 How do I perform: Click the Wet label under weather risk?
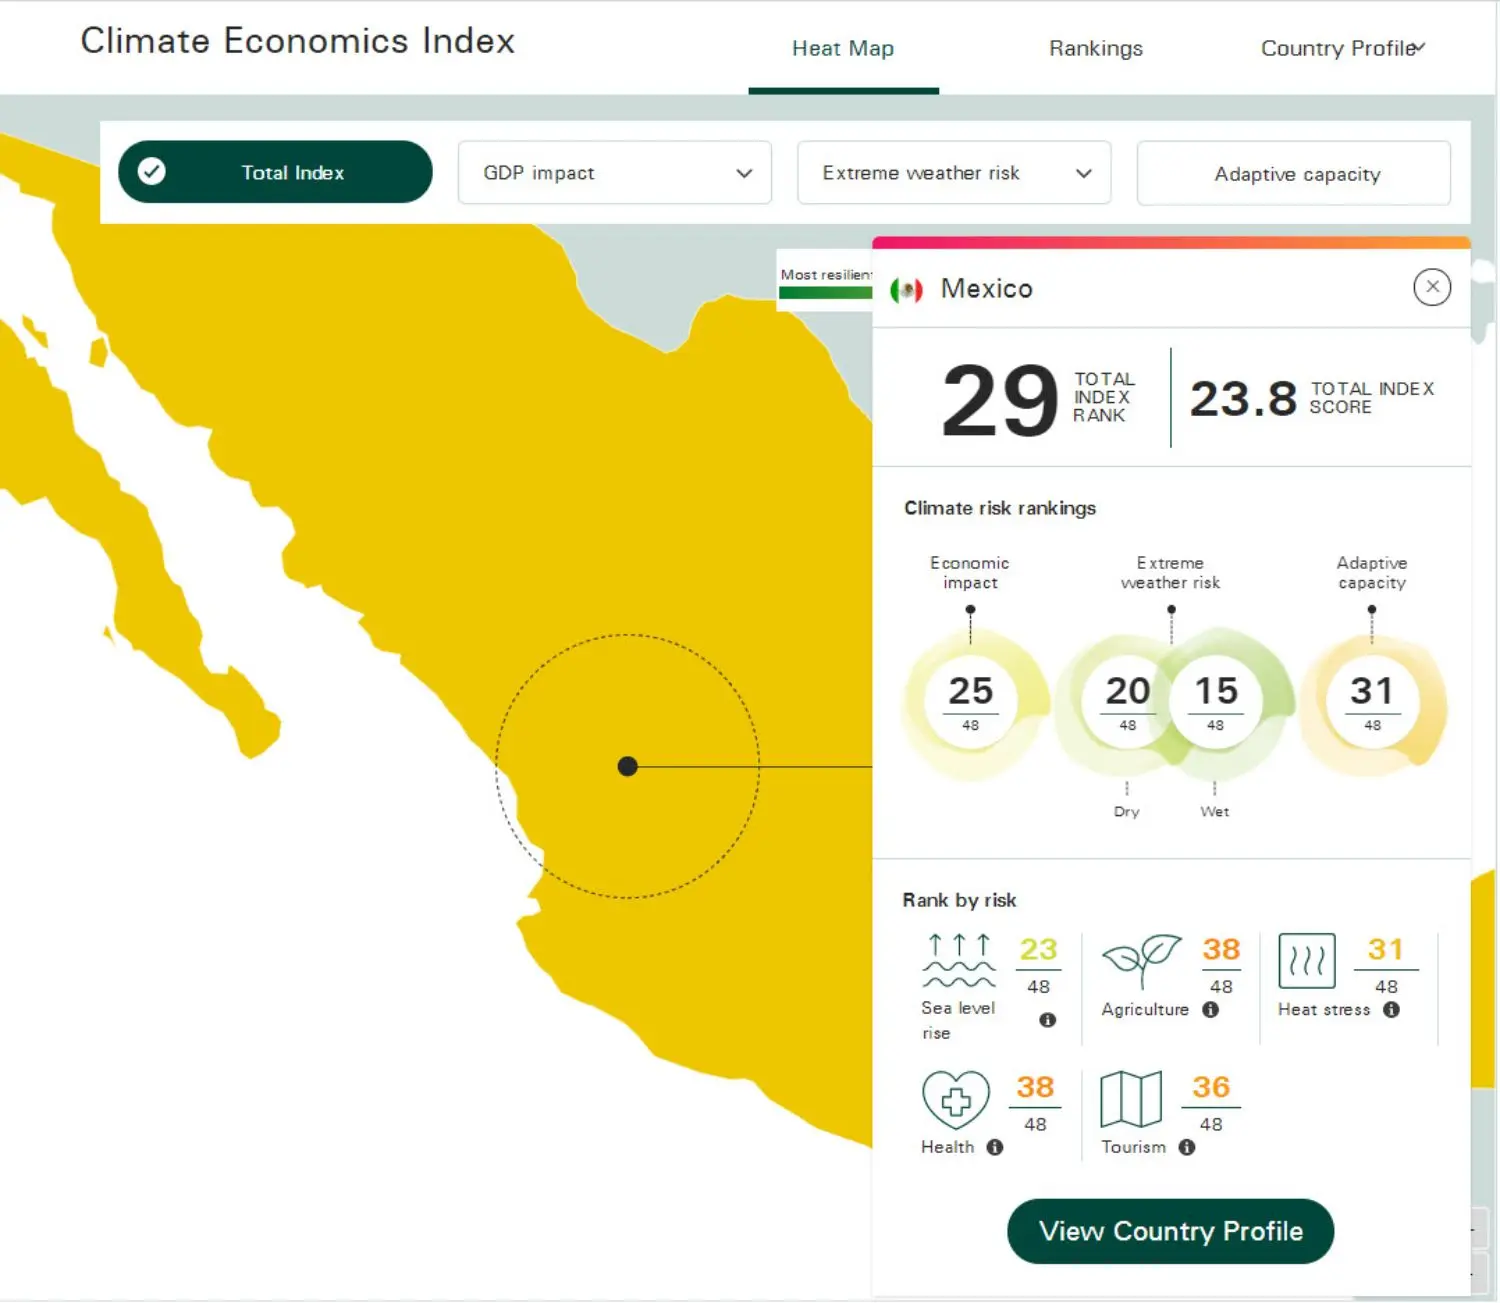(1215, 811)
